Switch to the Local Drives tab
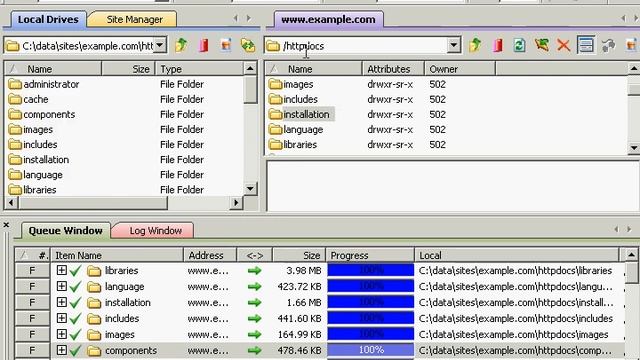The width and height of the screenshot is (640, 360). tap(48, 19)
